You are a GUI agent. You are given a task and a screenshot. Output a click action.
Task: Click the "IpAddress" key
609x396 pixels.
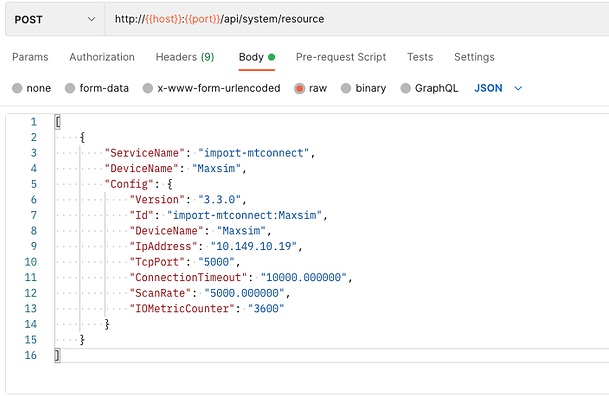(163, 246)
